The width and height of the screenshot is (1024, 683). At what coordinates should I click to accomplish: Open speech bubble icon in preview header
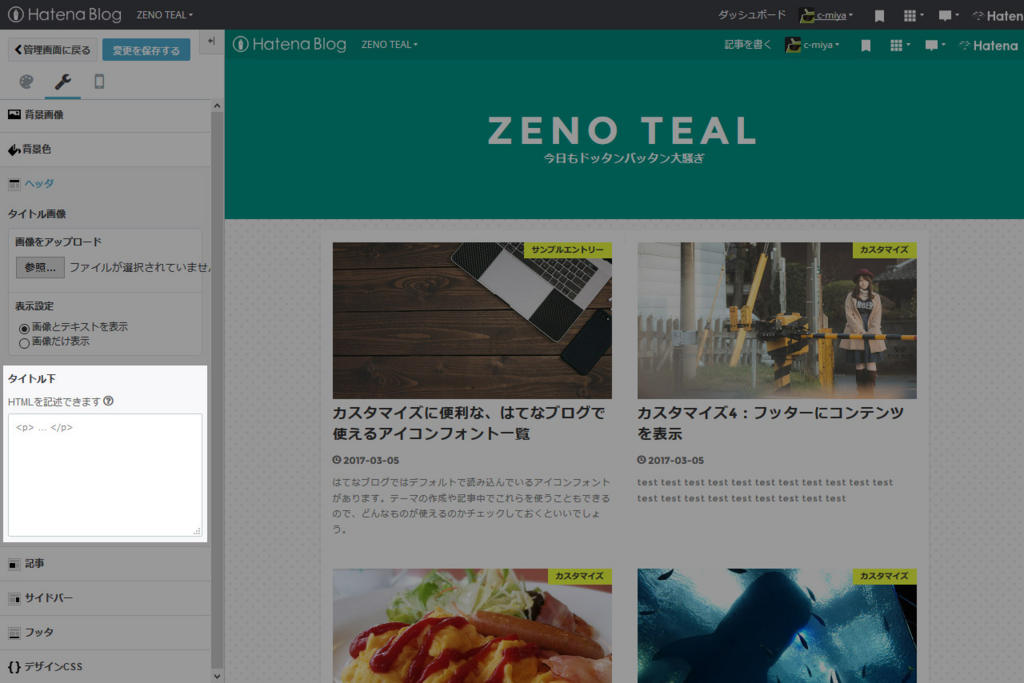(935, 45)
